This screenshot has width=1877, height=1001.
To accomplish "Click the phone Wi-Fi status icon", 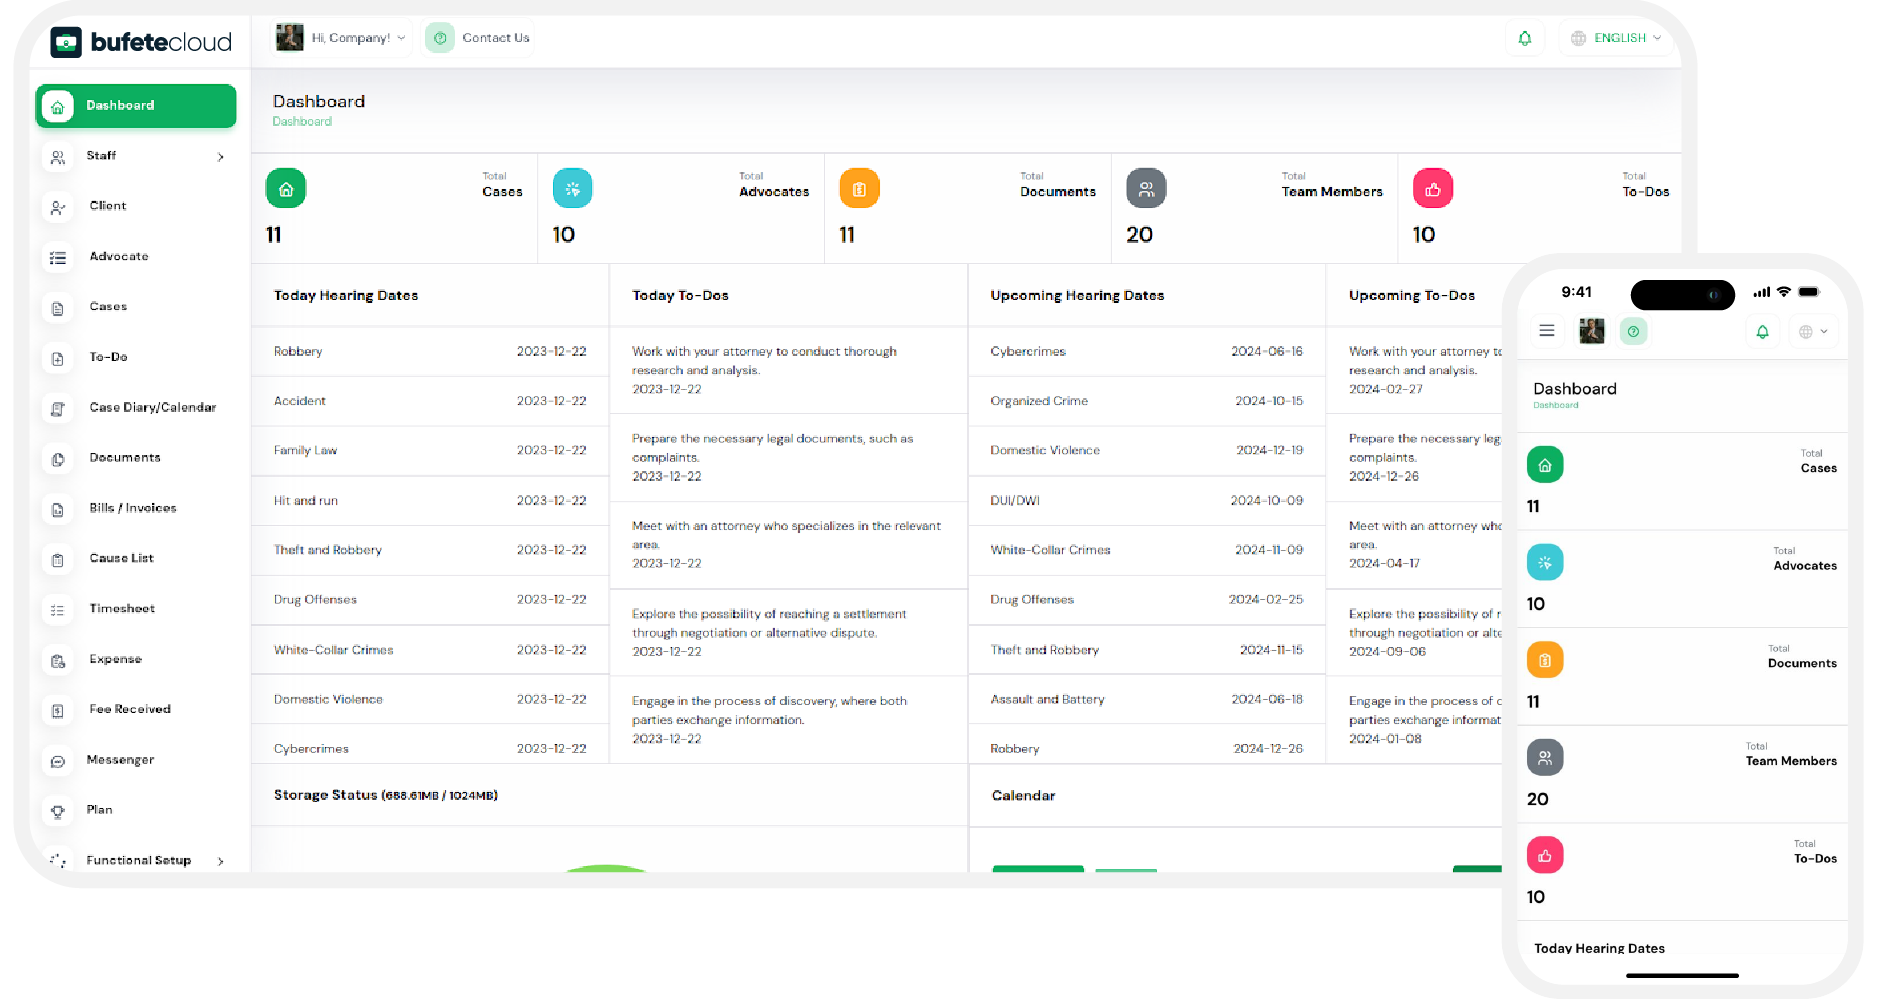I will point(1783,292).
